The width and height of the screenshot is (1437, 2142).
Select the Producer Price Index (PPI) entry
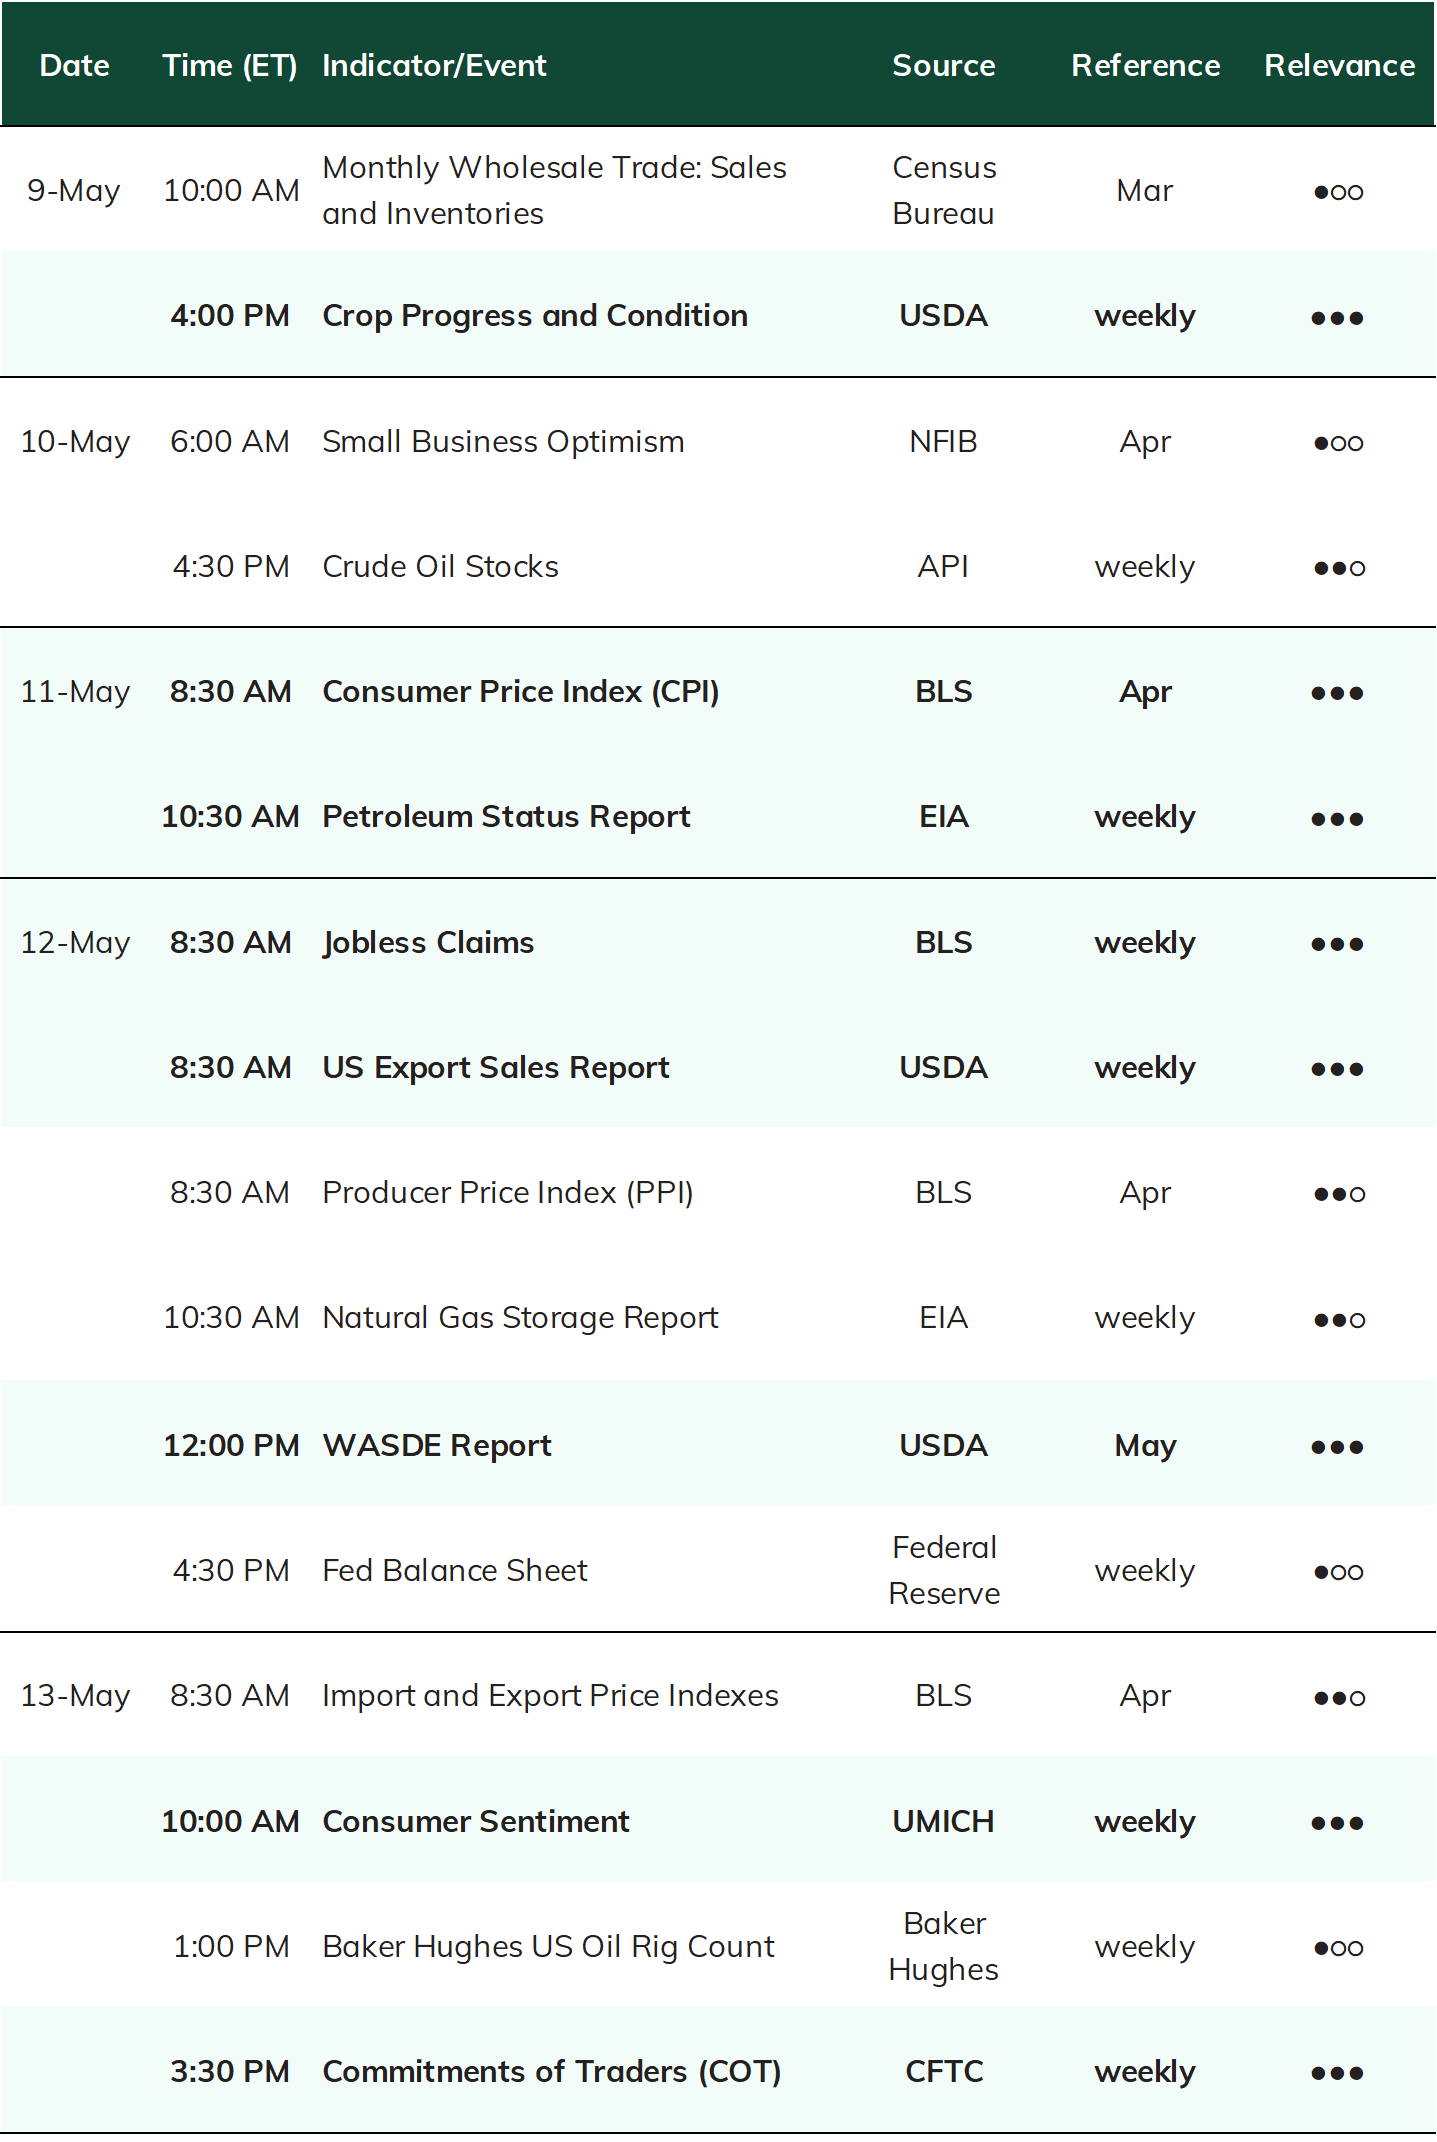[x=507, y=1192]
